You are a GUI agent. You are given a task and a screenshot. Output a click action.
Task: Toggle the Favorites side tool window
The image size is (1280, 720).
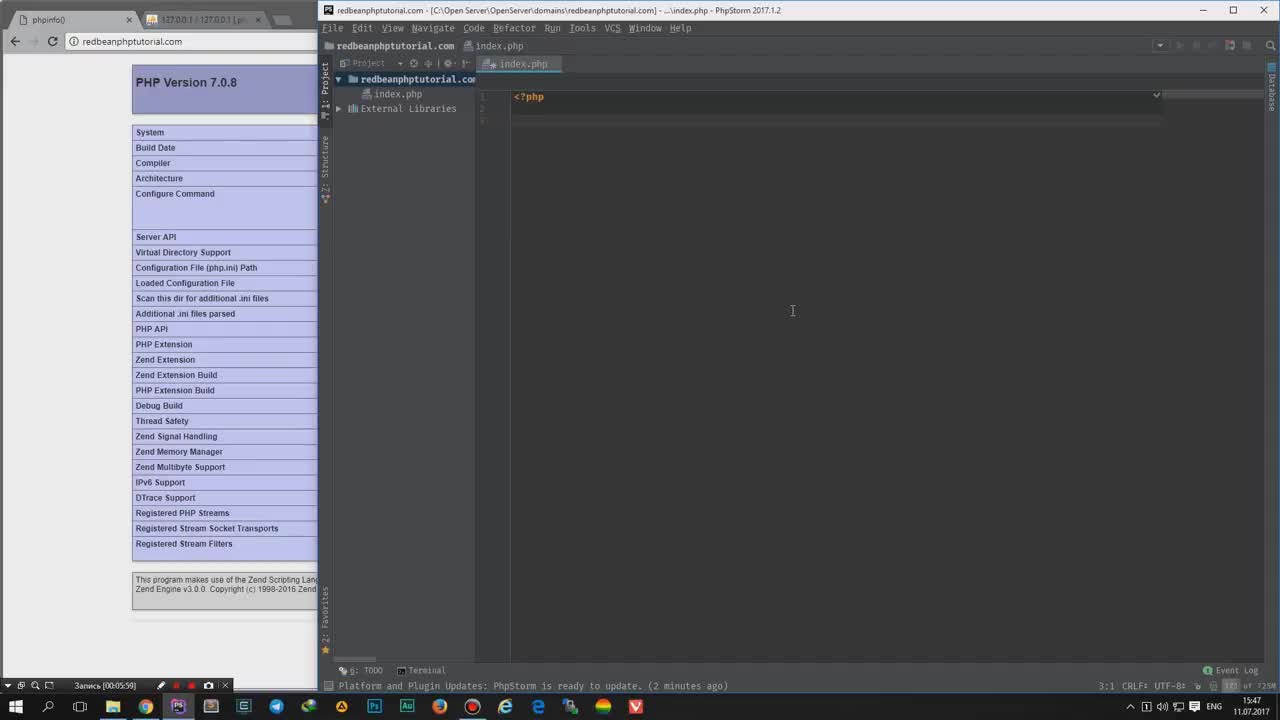tap(325, 620)
